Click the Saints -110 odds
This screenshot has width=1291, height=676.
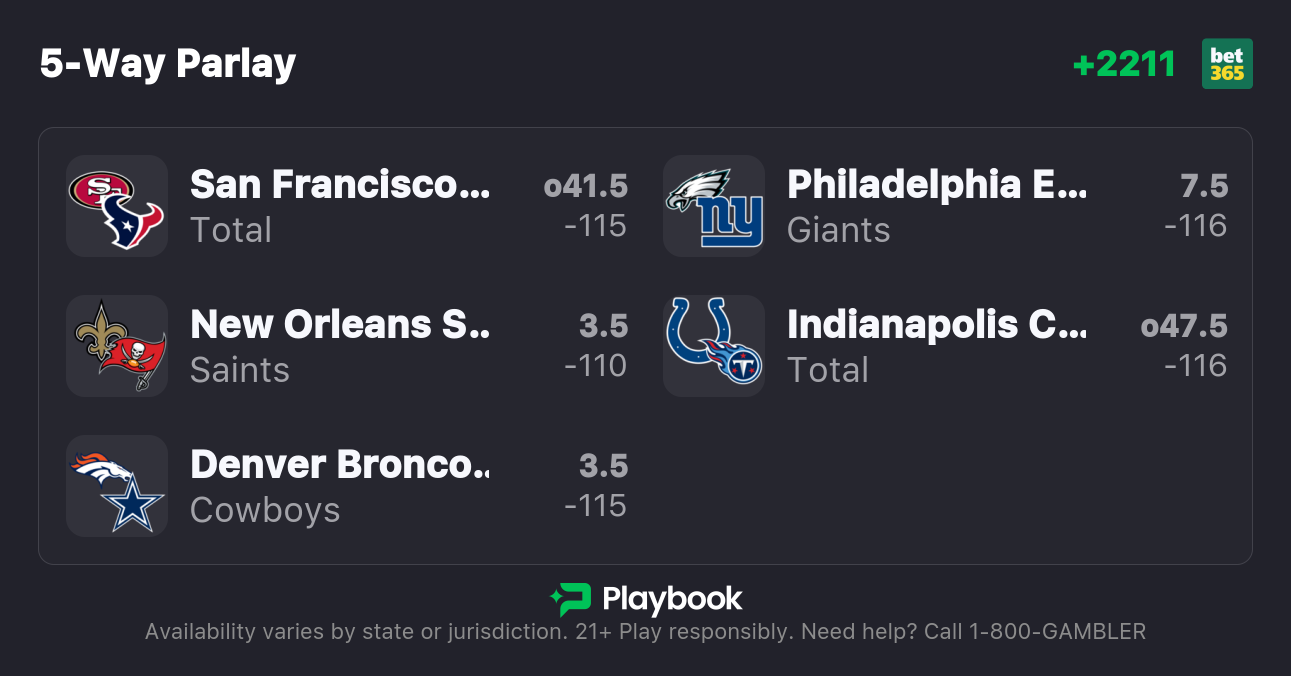coord(595,366)
